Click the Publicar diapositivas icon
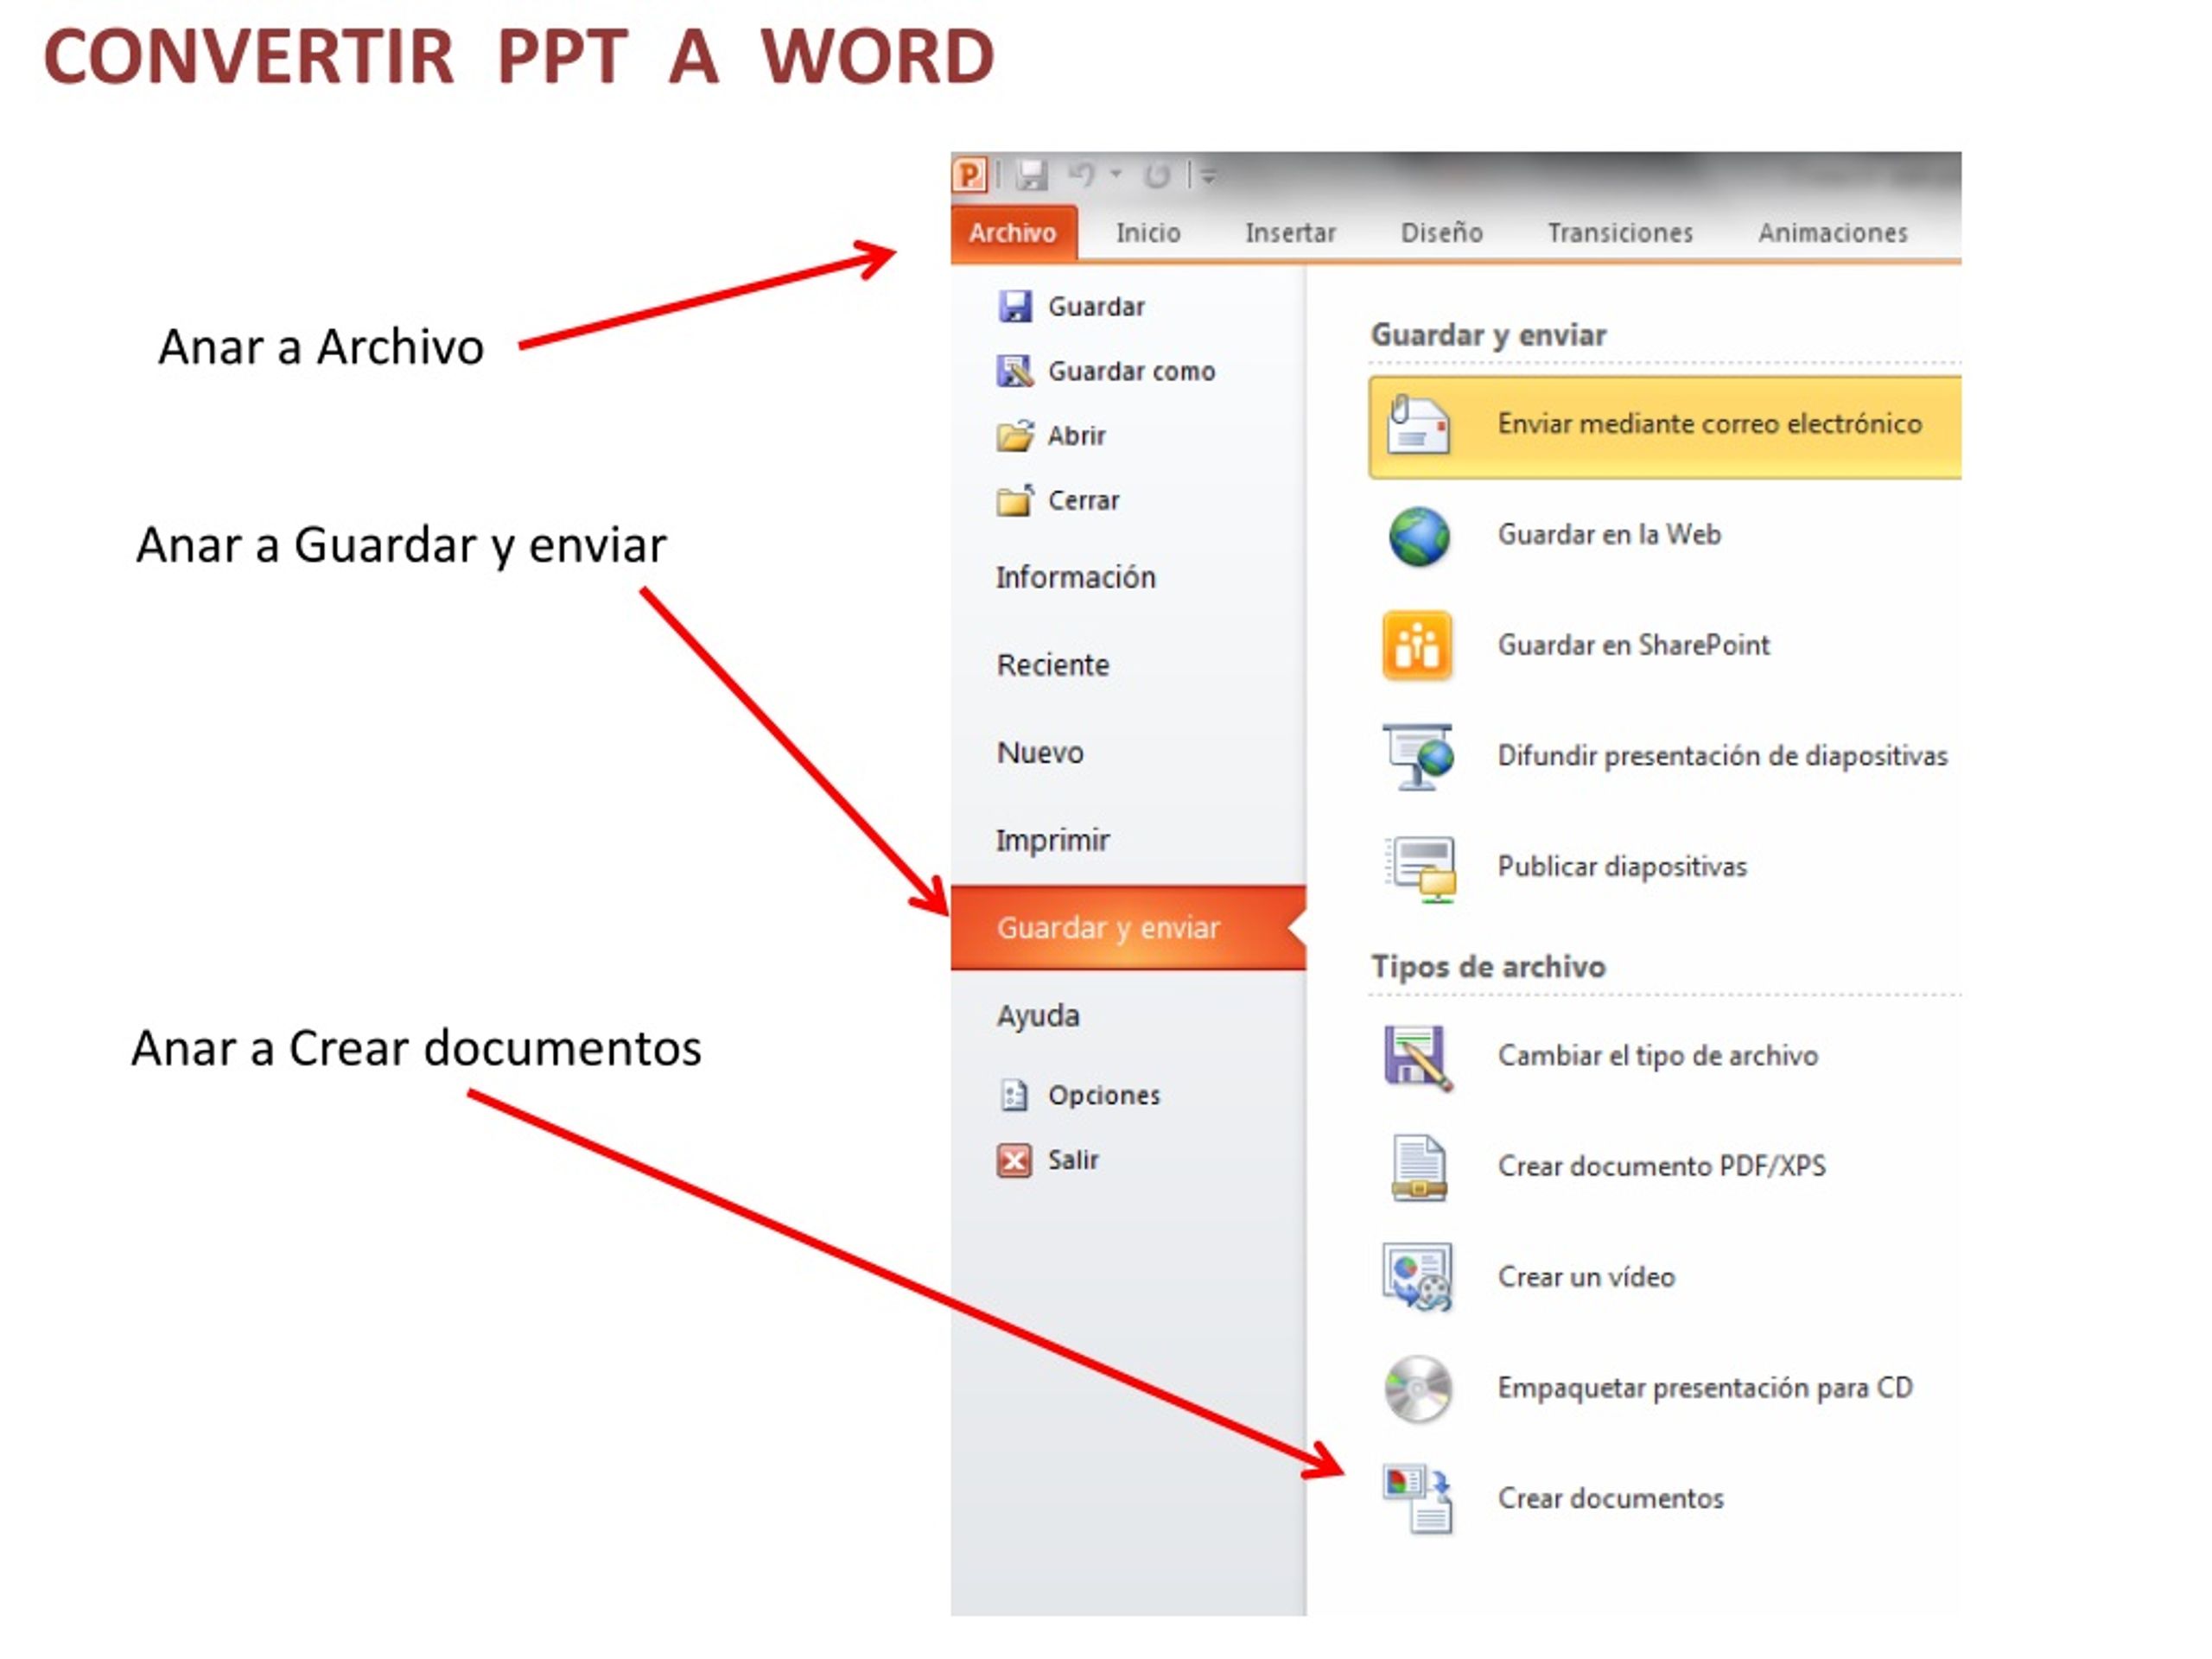 (x=1420, y=869)
